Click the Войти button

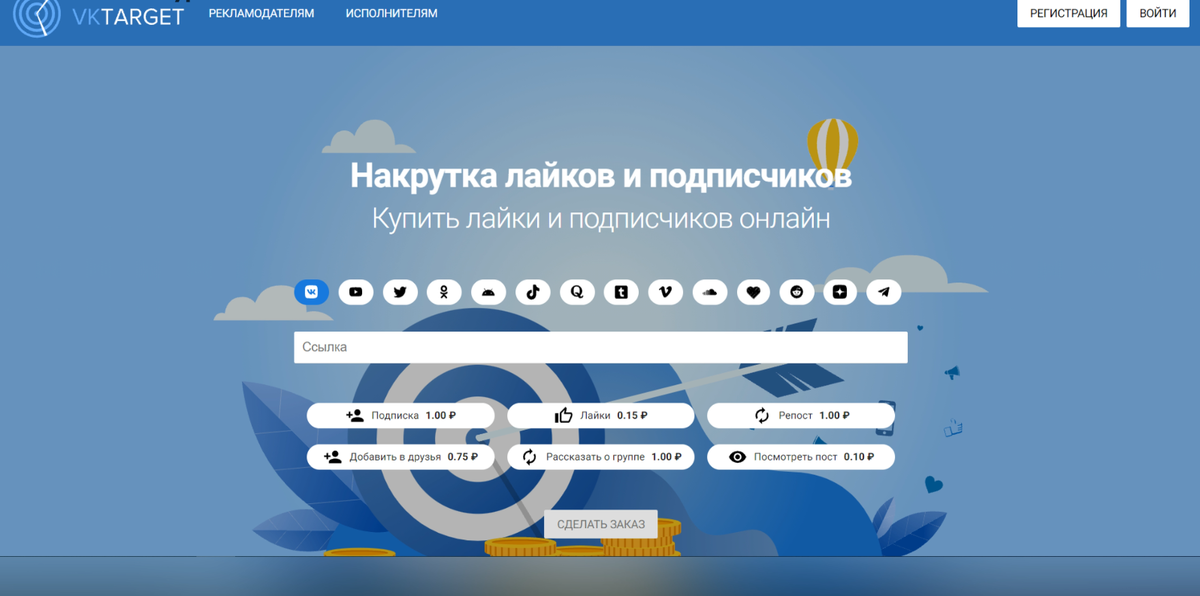click(1157, 14)
